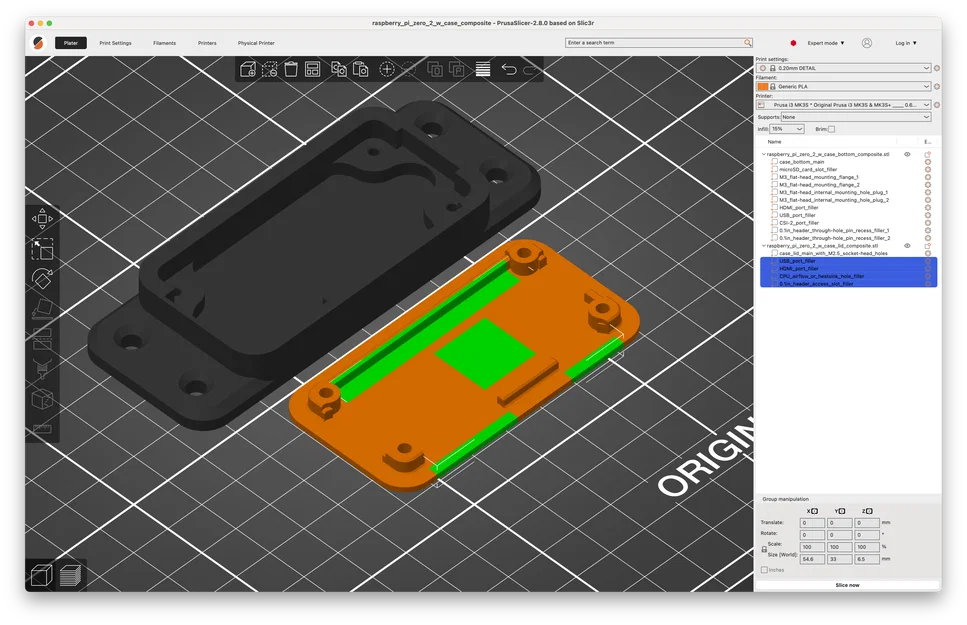This screenshot has width=967, height=625.
Task: Collapse the raspberry_pi_zero_2_w_case_lid_composite tree
Action: pos(766,244)
